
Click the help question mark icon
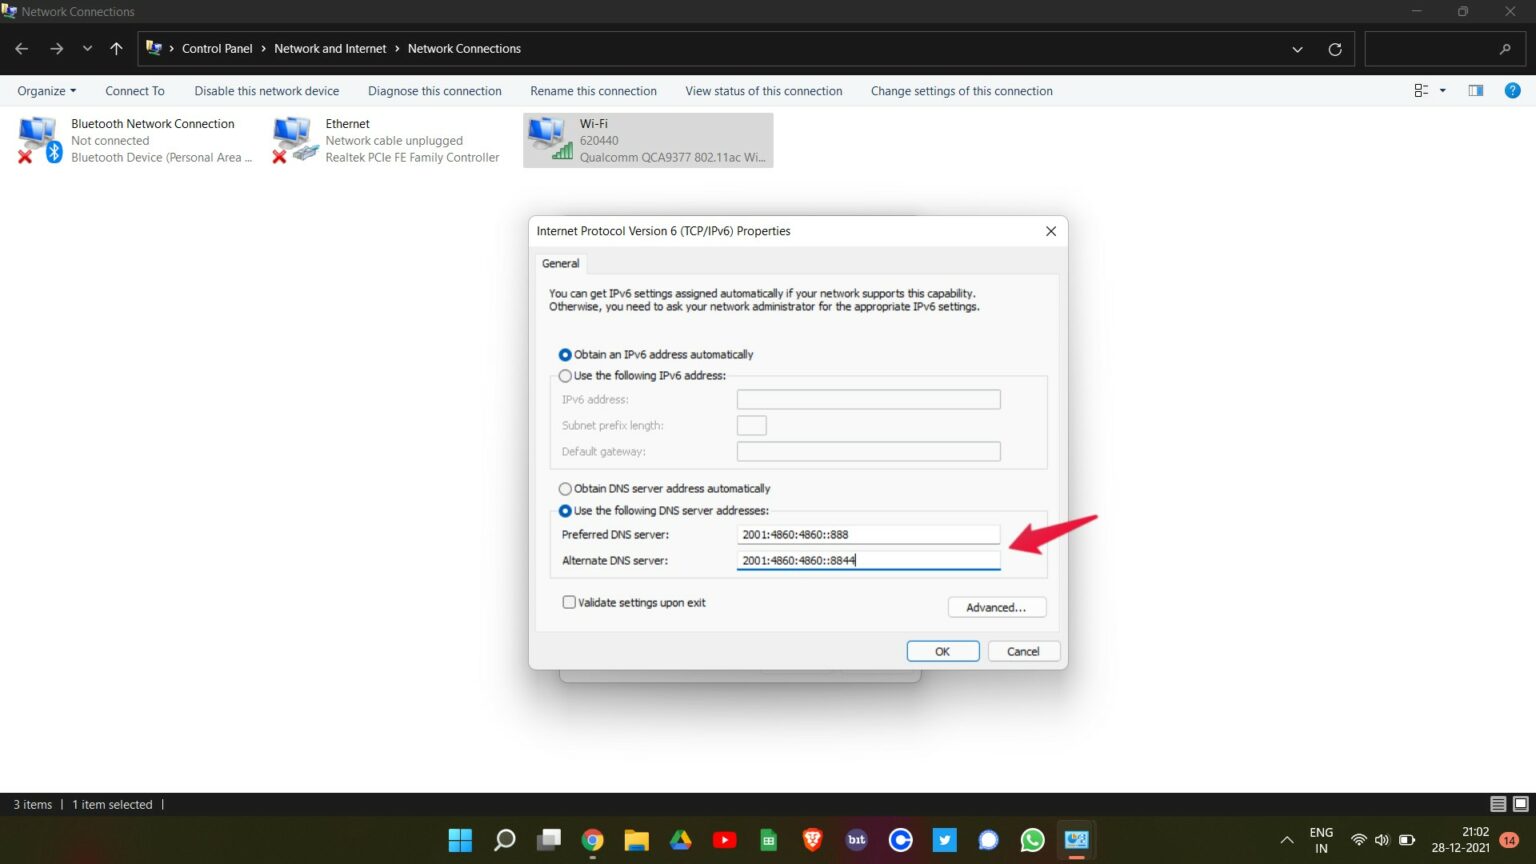click(x=1512, y=90)
